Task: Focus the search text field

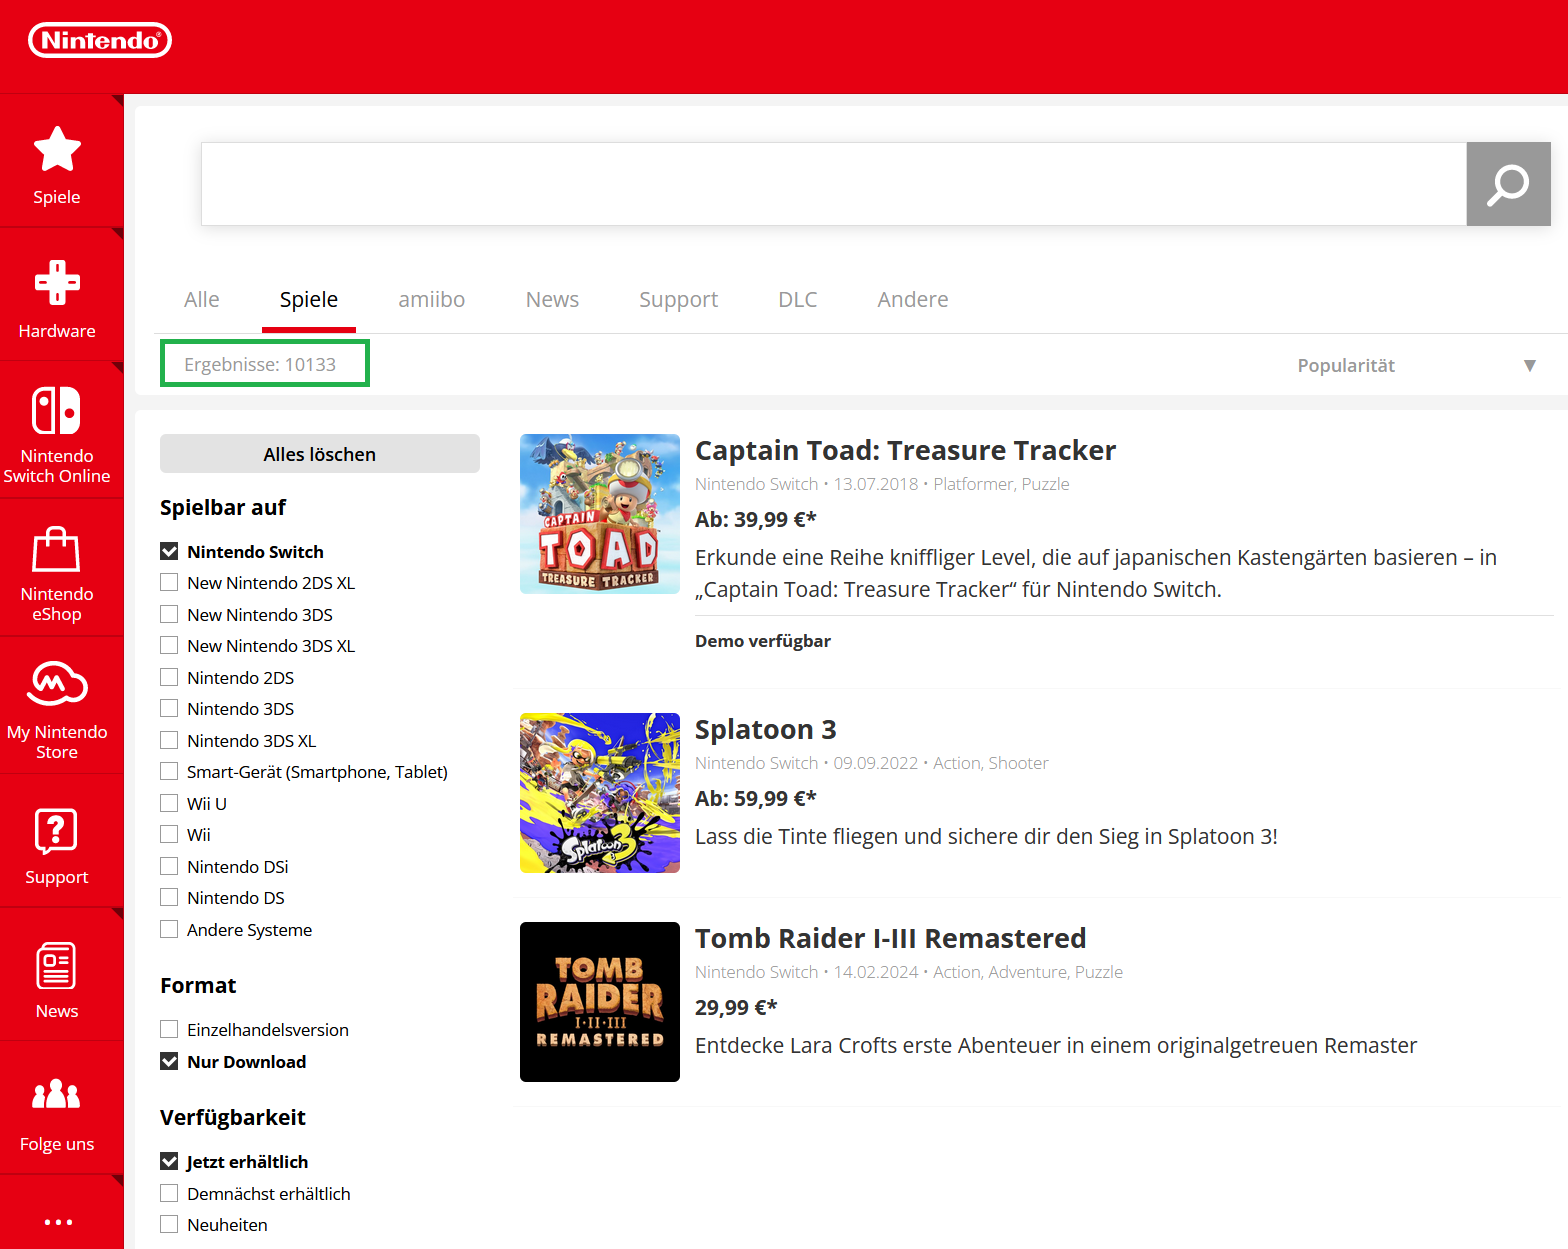Action: click(834, 184)
